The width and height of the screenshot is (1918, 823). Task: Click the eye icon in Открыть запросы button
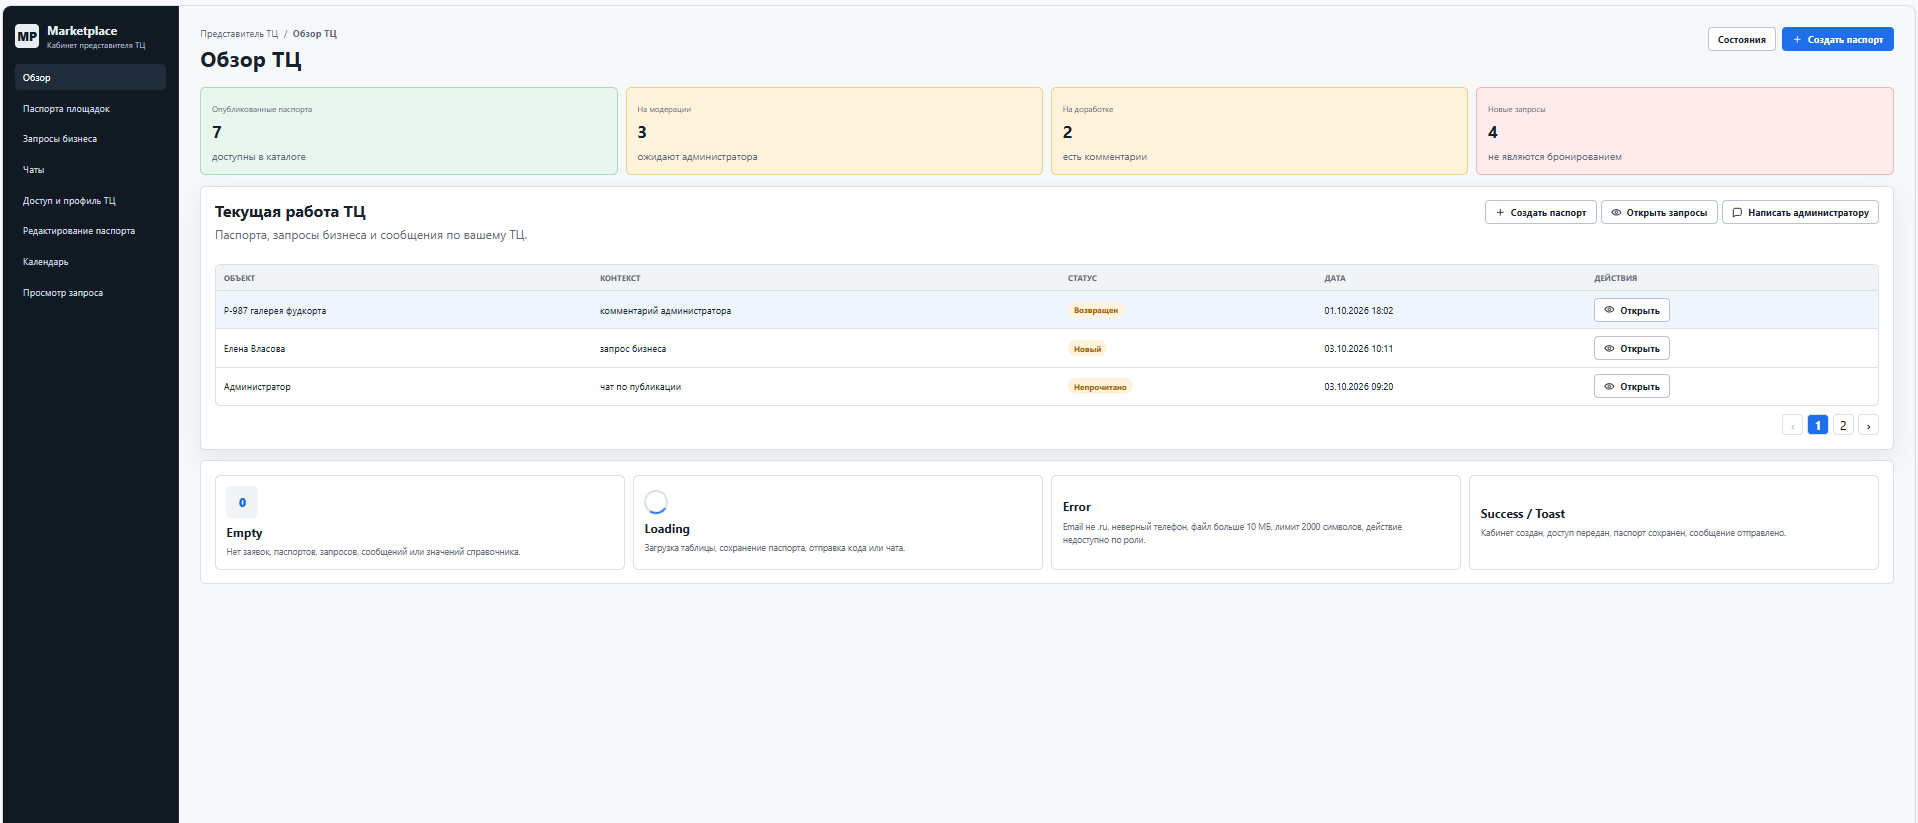(1616, 212)
